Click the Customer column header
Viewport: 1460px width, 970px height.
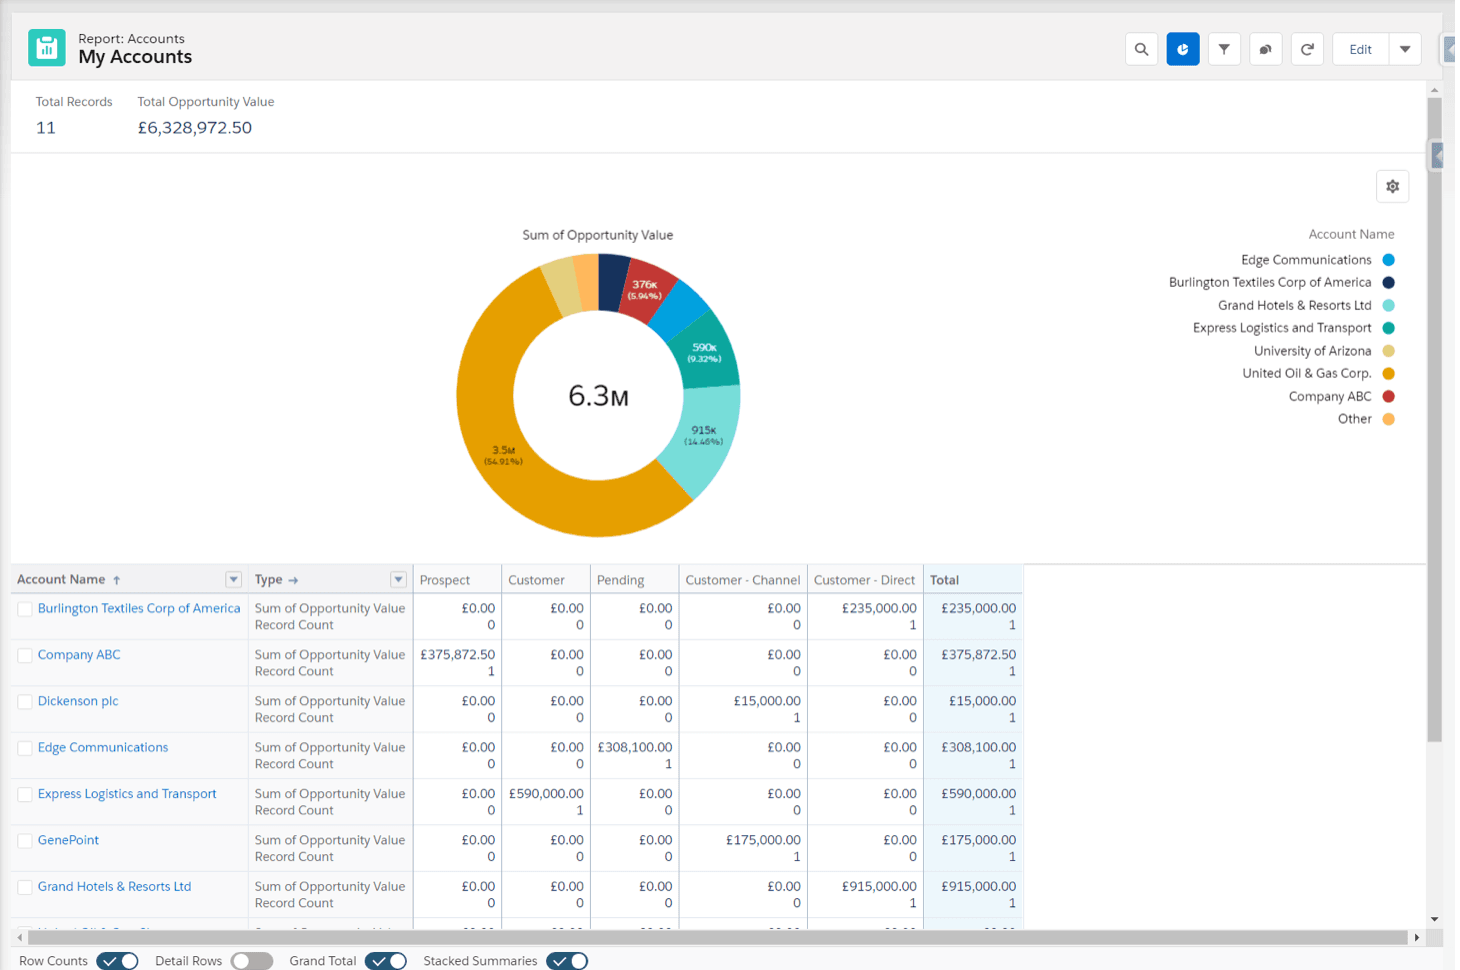(x=546, y=580)
